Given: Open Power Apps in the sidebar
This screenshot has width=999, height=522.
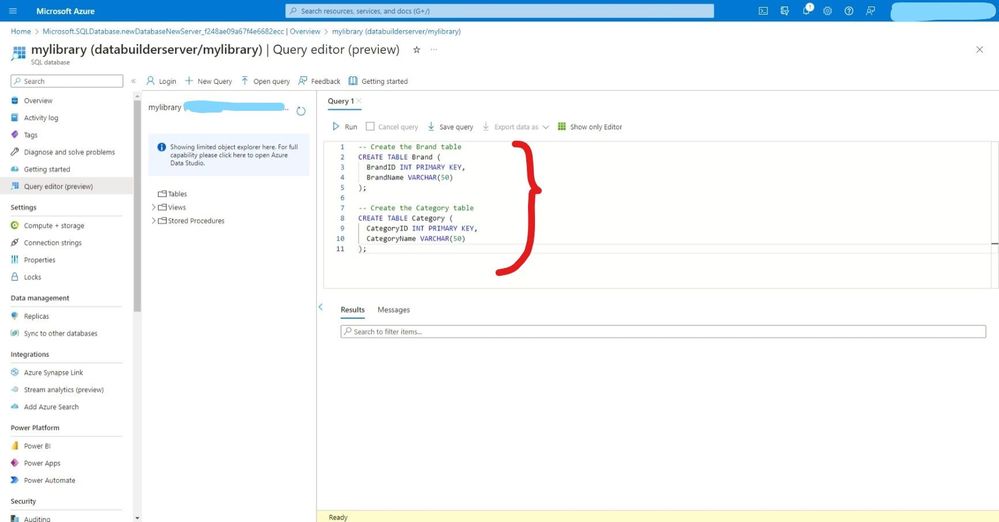Looking at the screenshot, I should (x=42, y=463).
